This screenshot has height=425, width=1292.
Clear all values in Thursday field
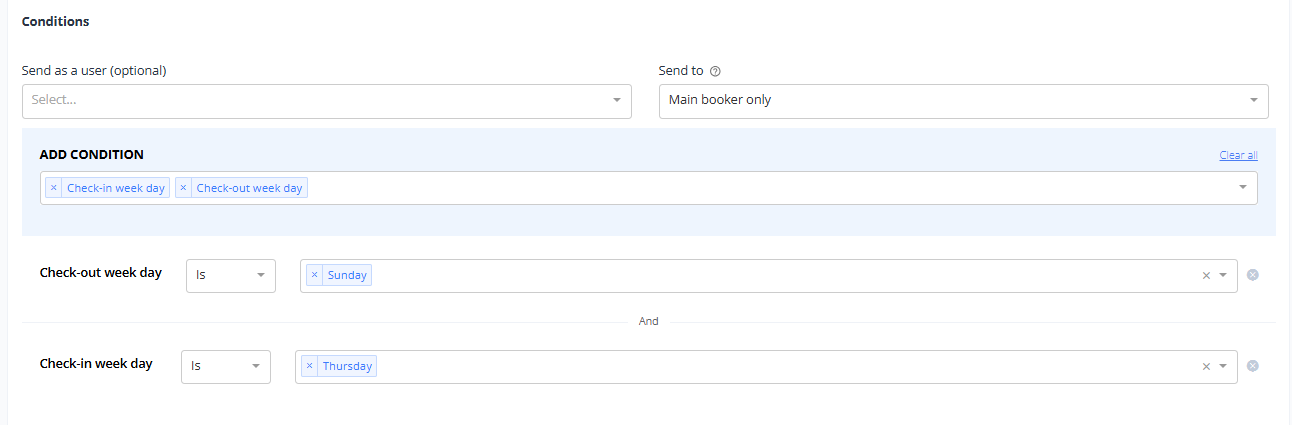pyautogui.click(x=1206, y=366)
